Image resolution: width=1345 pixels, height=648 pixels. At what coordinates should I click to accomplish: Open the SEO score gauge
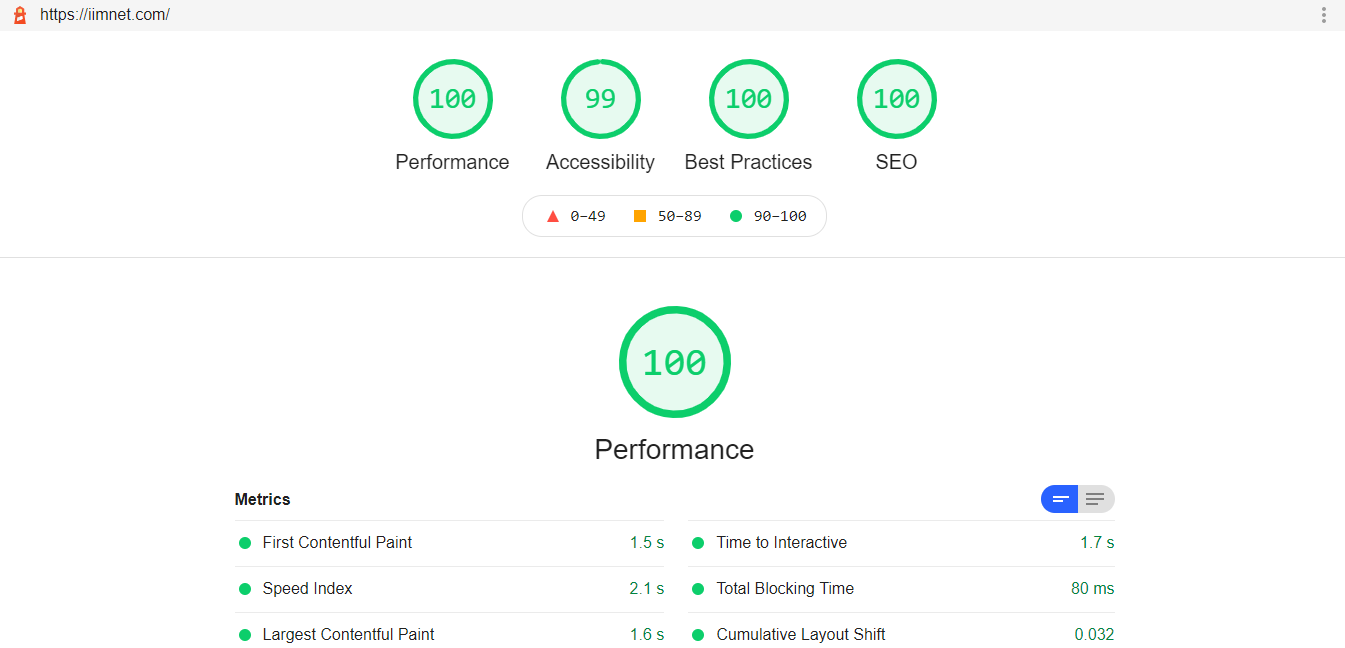click(896, 99)
